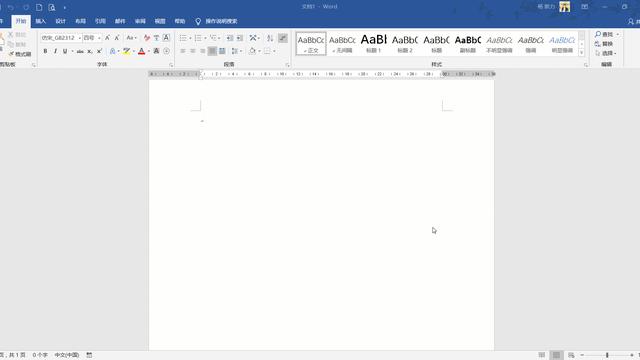Click the line spacing icon

(235, 51)
